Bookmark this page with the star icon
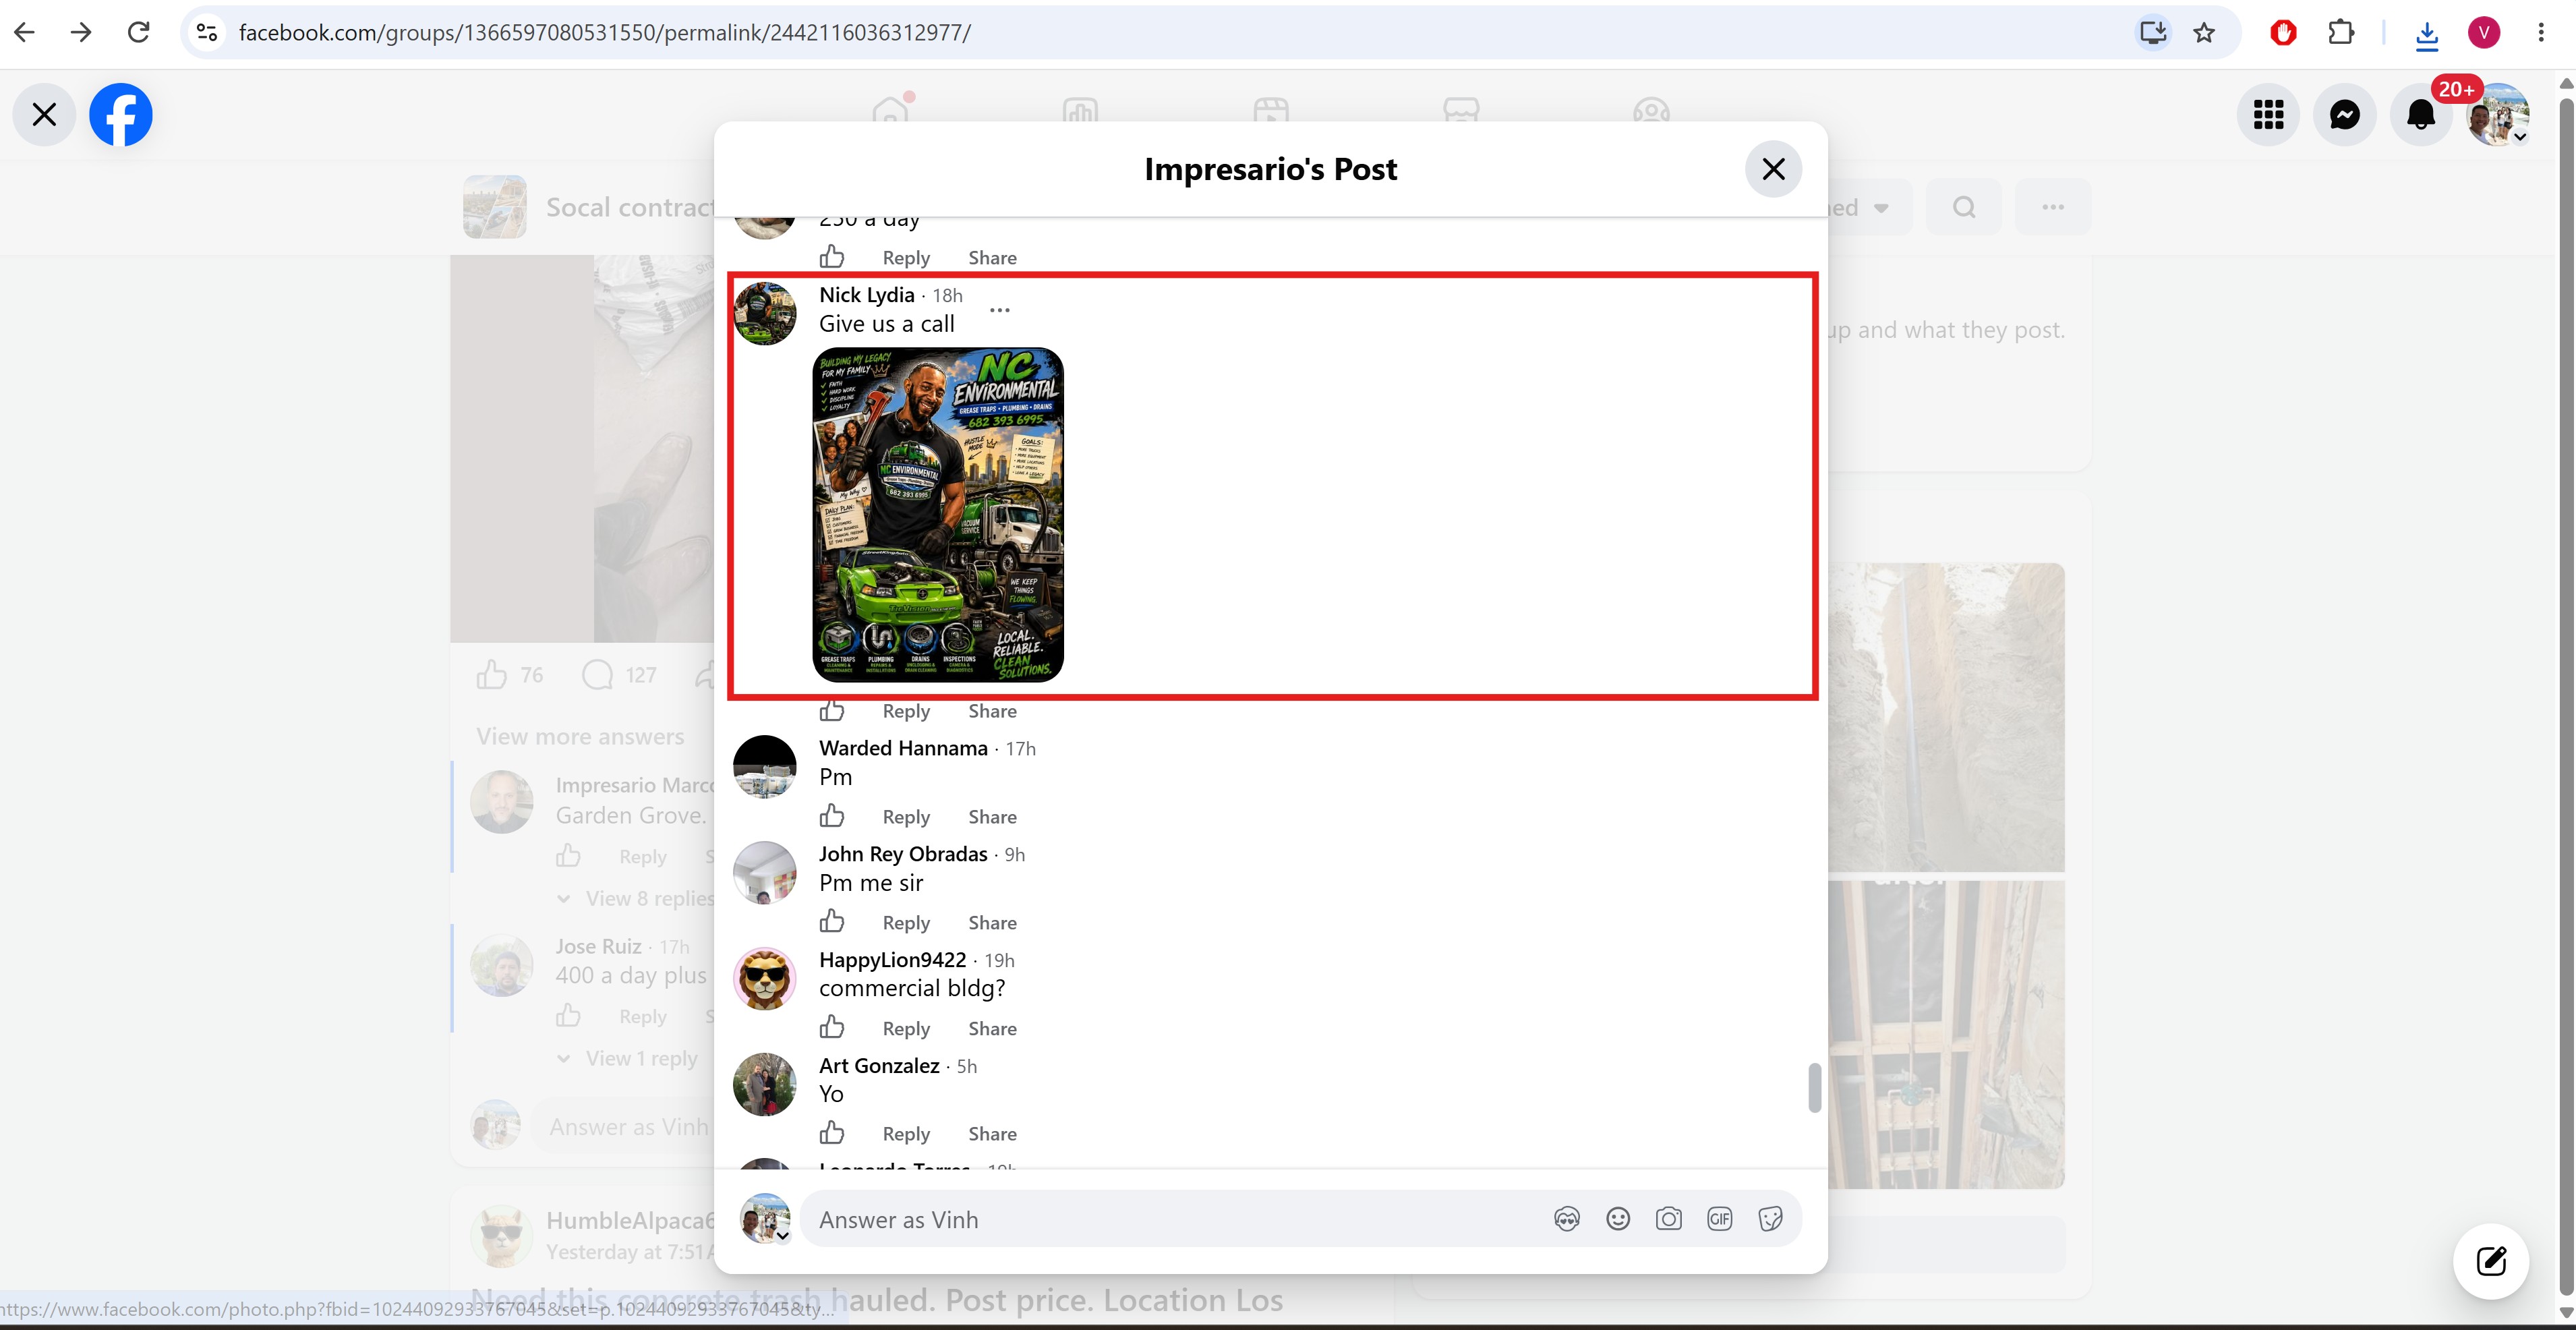The height and width of the screenshot is (1330, 2576). click(2204, 33)
